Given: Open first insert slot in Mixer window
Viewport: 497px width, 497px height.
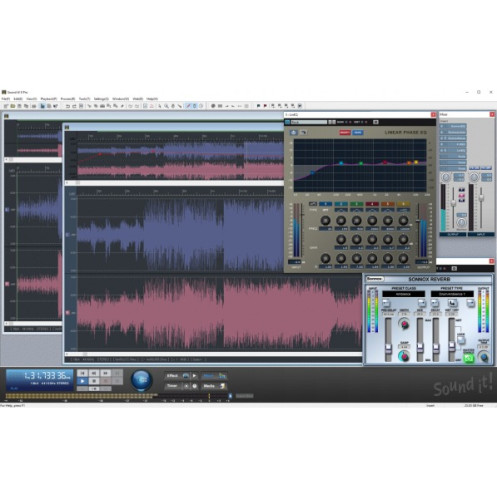Looking at the screenshot, I should point(453,126).
